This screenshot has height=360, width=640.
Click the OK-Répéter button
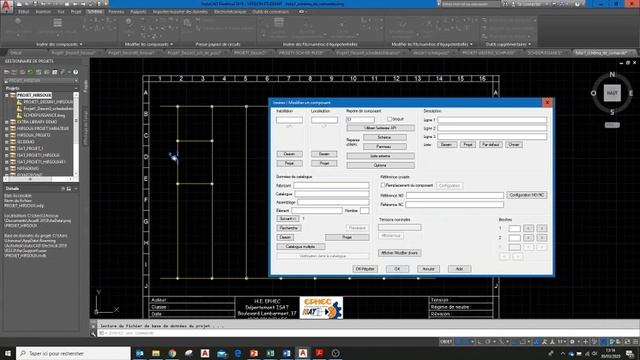tap(365, 269)
